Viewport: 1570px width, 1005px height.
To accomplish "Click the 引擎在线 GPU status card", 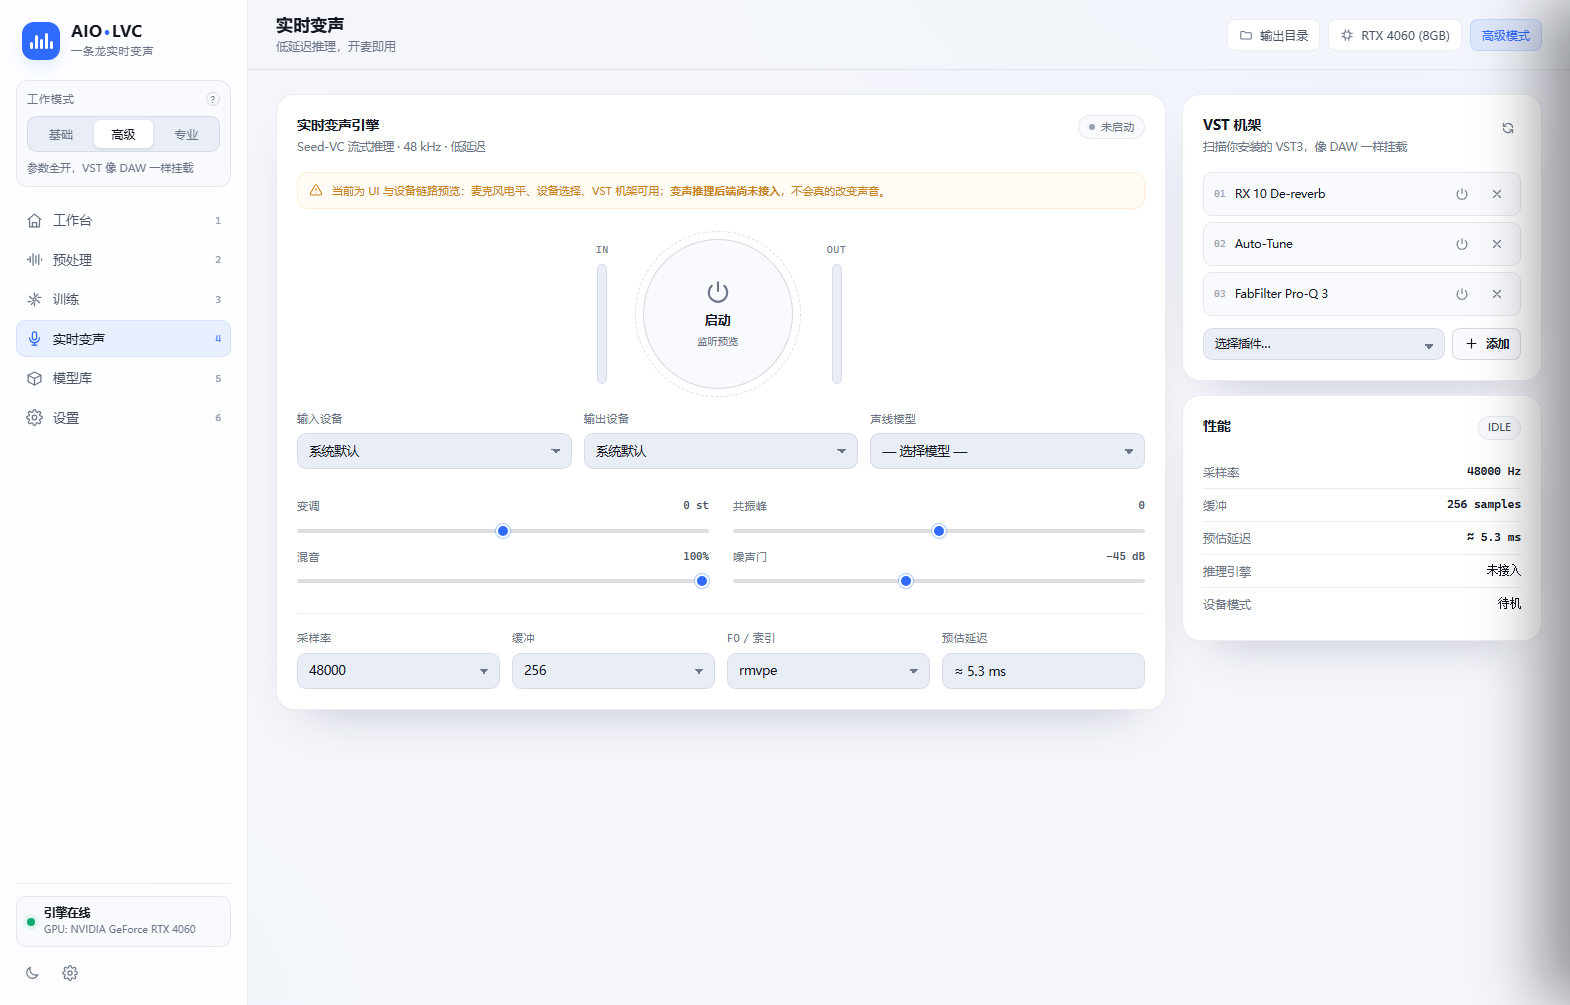I will click(x=123, y=921).
